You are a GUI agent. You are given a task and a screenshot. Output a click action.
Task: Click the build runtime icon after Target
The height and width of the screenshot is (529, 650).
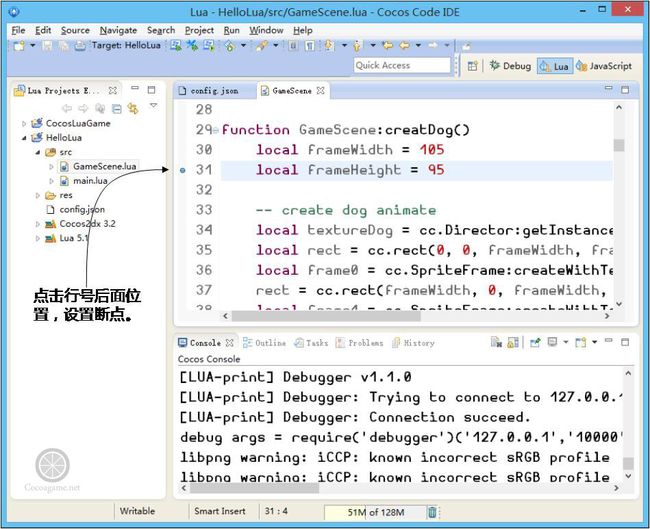click(176, 45)
